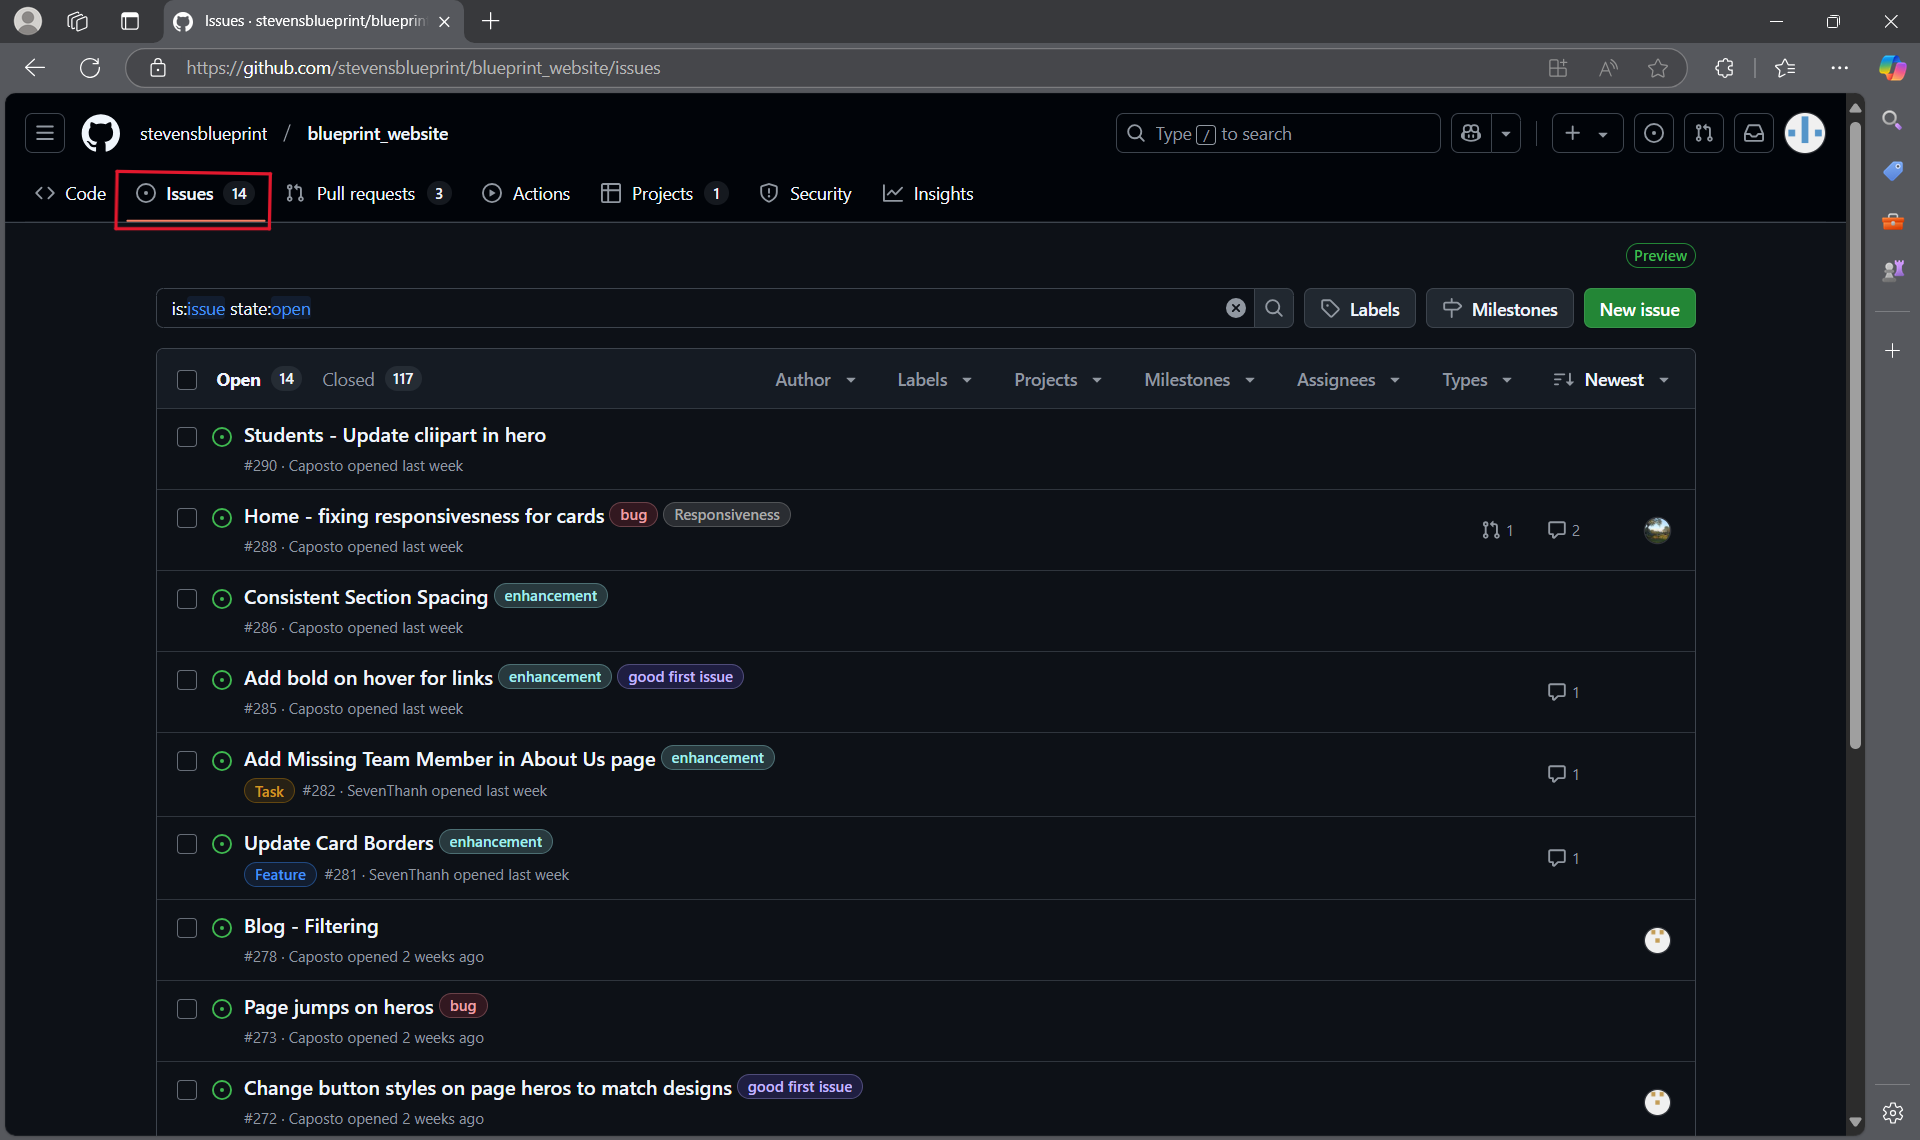The width and height of the screenshot is (1920, 1140).
Task: Click the New issue button
Action: 1639,309
